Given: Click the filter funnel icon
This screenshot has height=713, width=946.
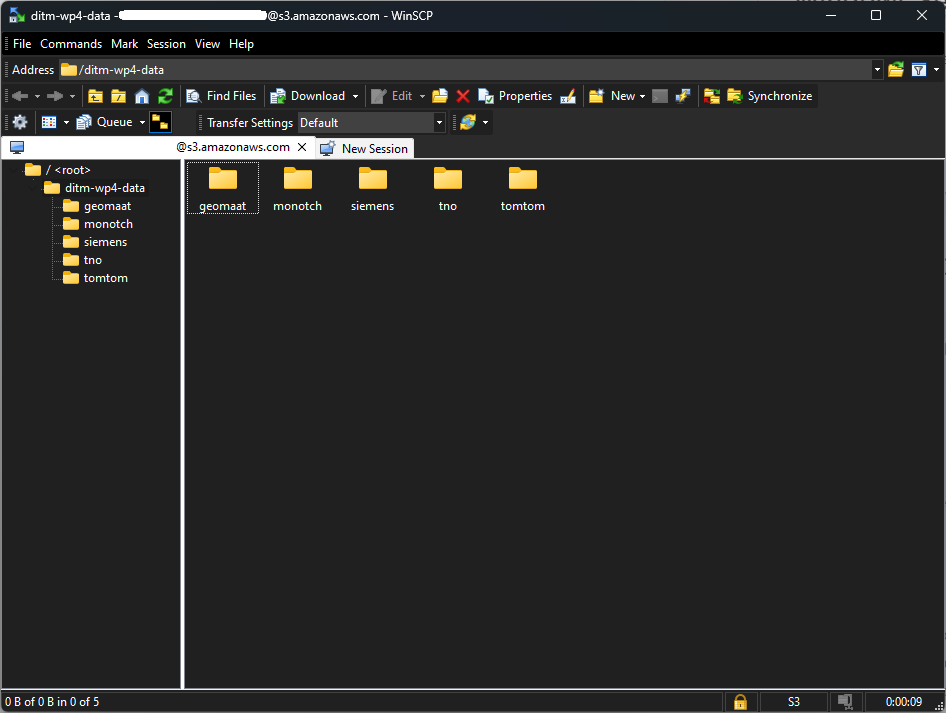Looking at the screenshot, I should [919, 70].
